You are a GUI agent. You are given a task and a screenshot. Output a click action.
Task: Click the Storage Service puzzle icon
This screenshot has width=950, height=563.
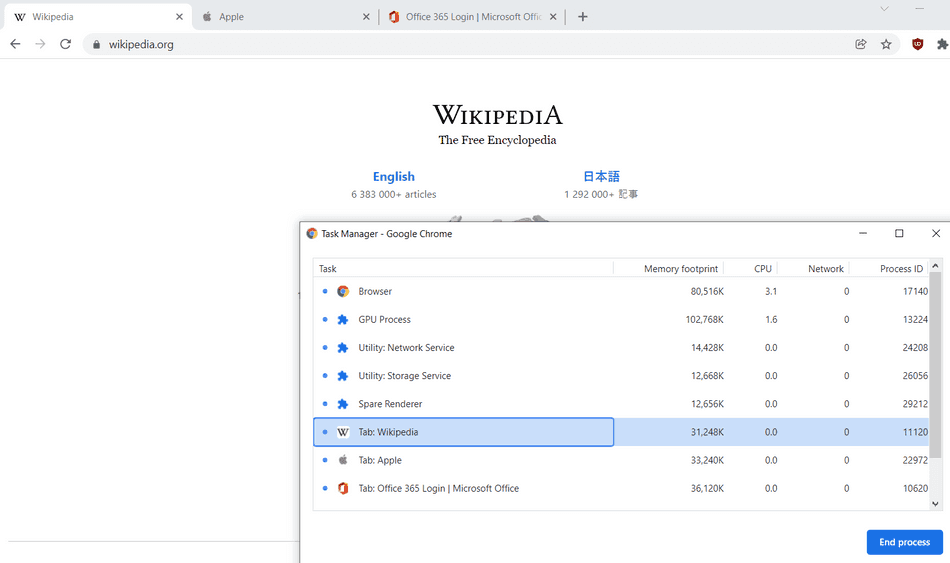point(343,376)
